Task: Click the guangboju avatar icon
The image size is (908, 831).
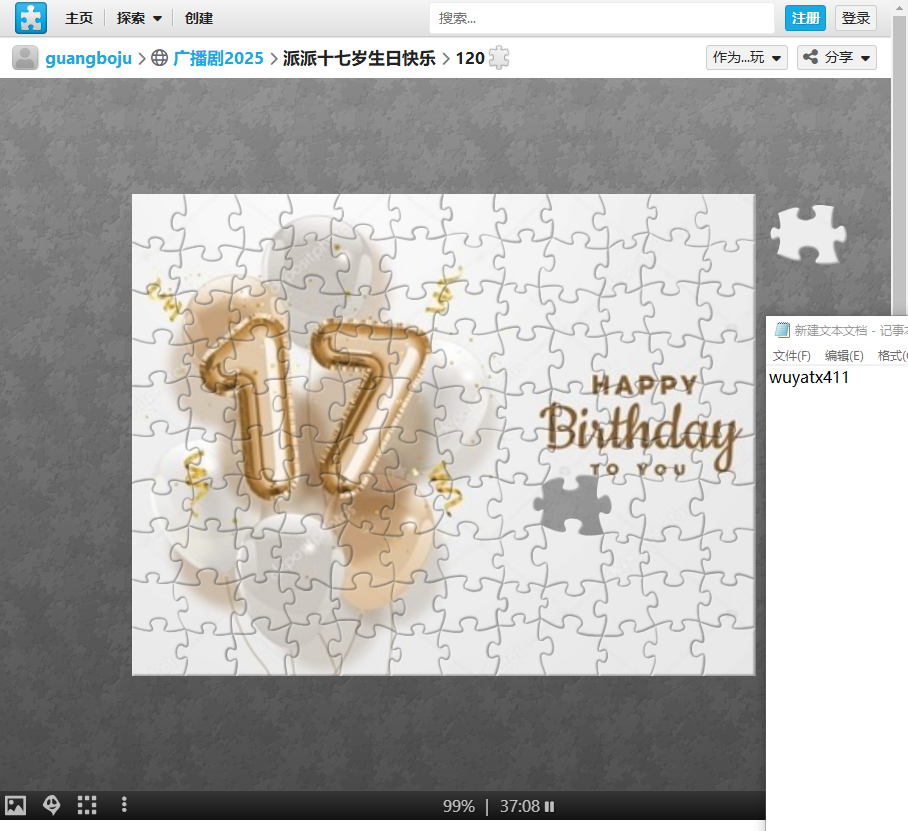Action: click(x=25, y=58)
